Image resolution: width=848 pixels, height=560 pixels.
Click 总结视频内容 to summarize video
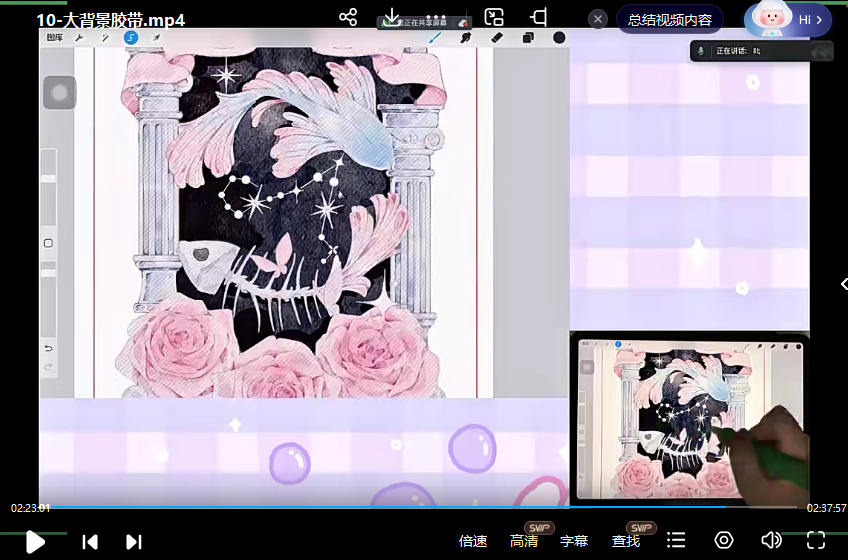coord(670,19)
